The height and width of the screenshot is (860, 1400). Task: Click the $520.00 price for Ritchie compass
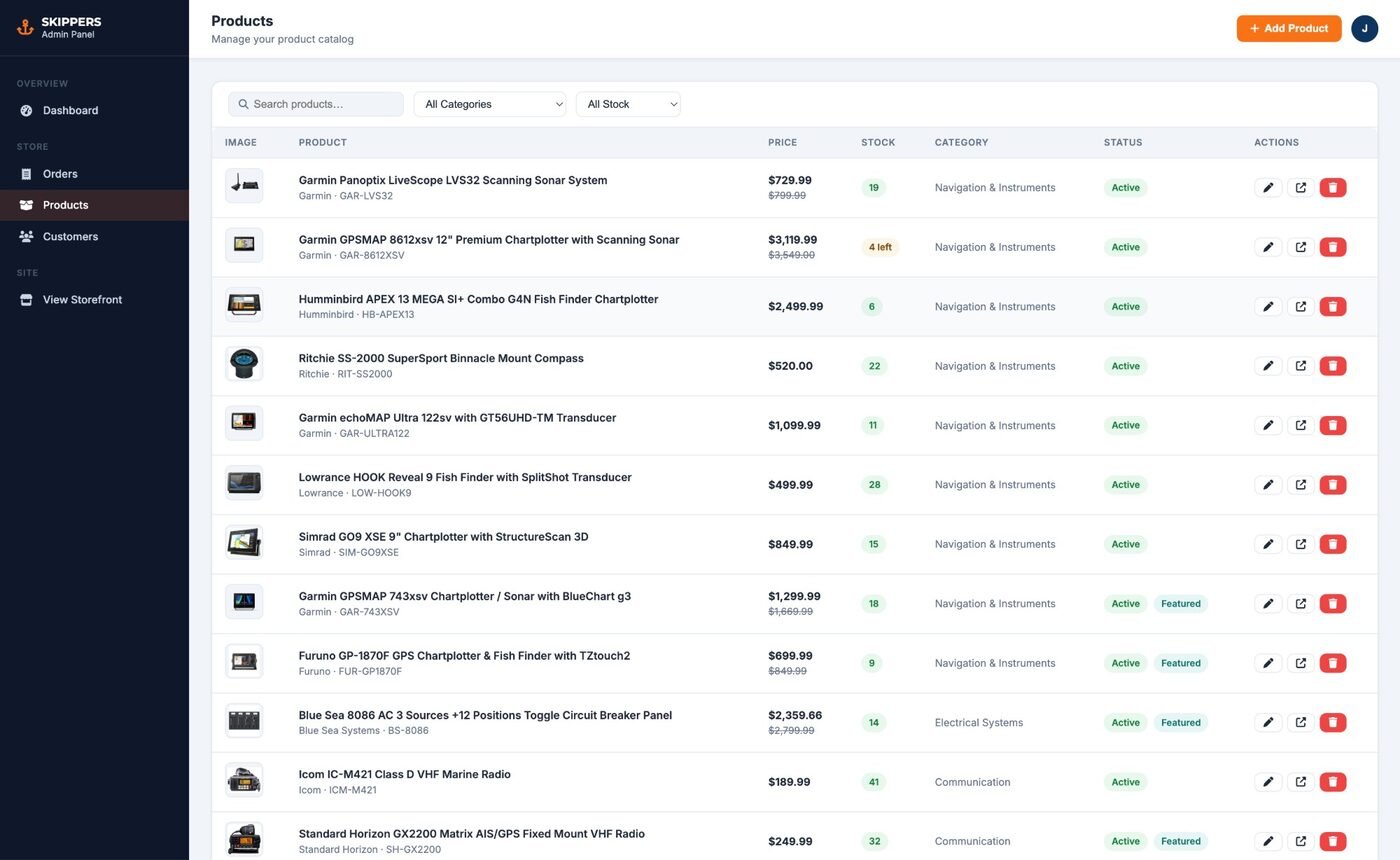click(790, 366)
